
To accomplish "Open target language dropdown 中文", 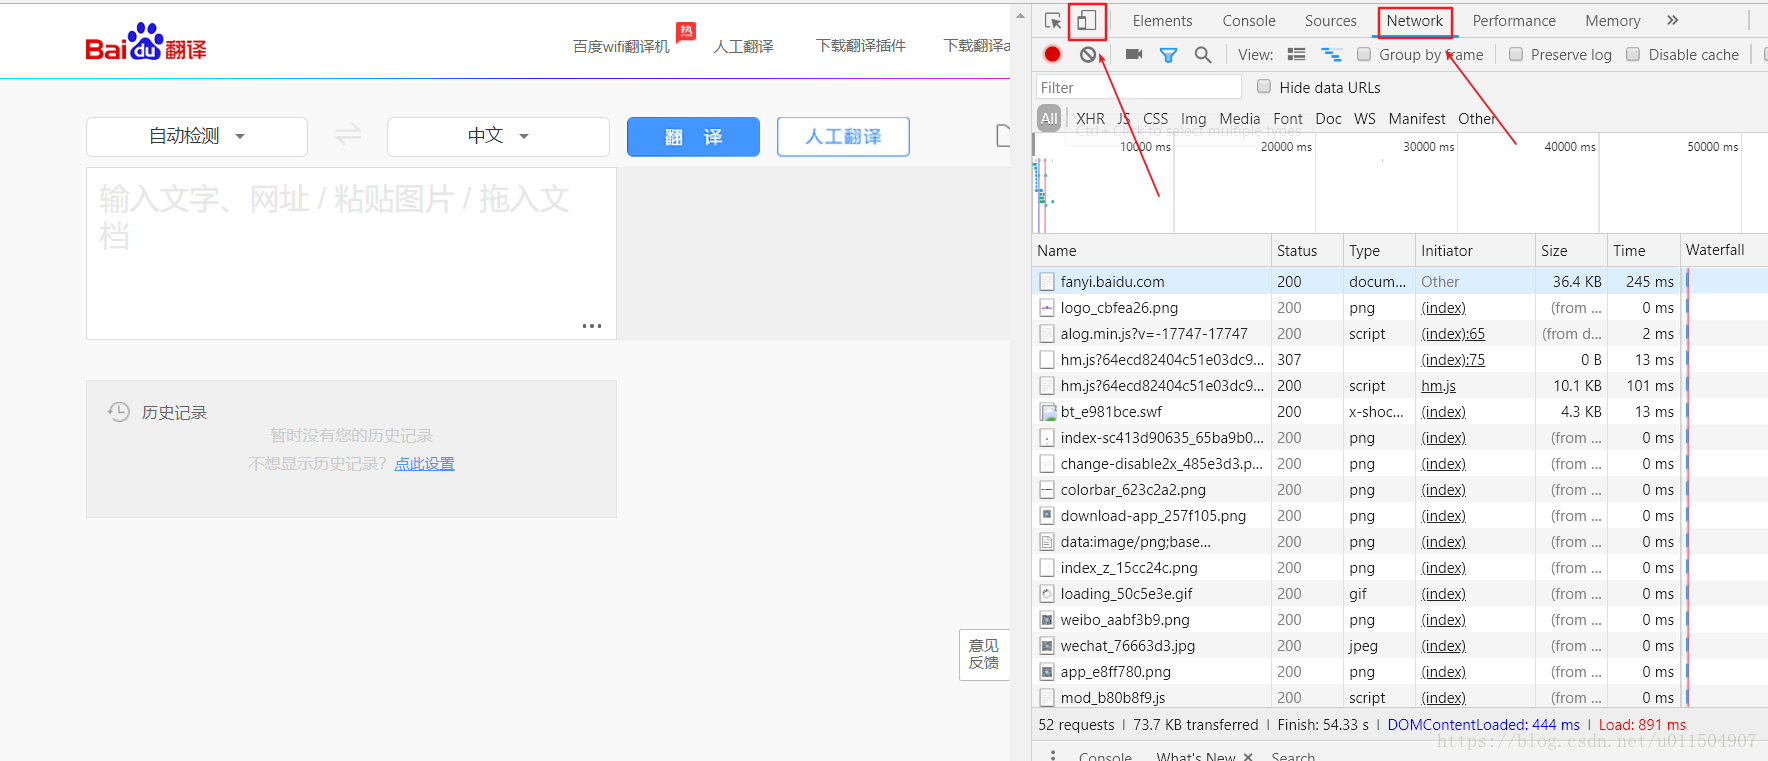I will pos(498,136).
